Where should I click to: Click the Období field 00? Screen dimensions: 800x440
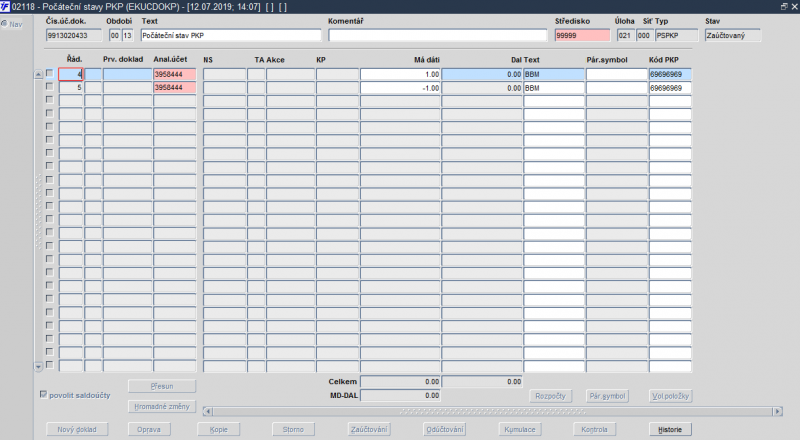tap(115, 35)
